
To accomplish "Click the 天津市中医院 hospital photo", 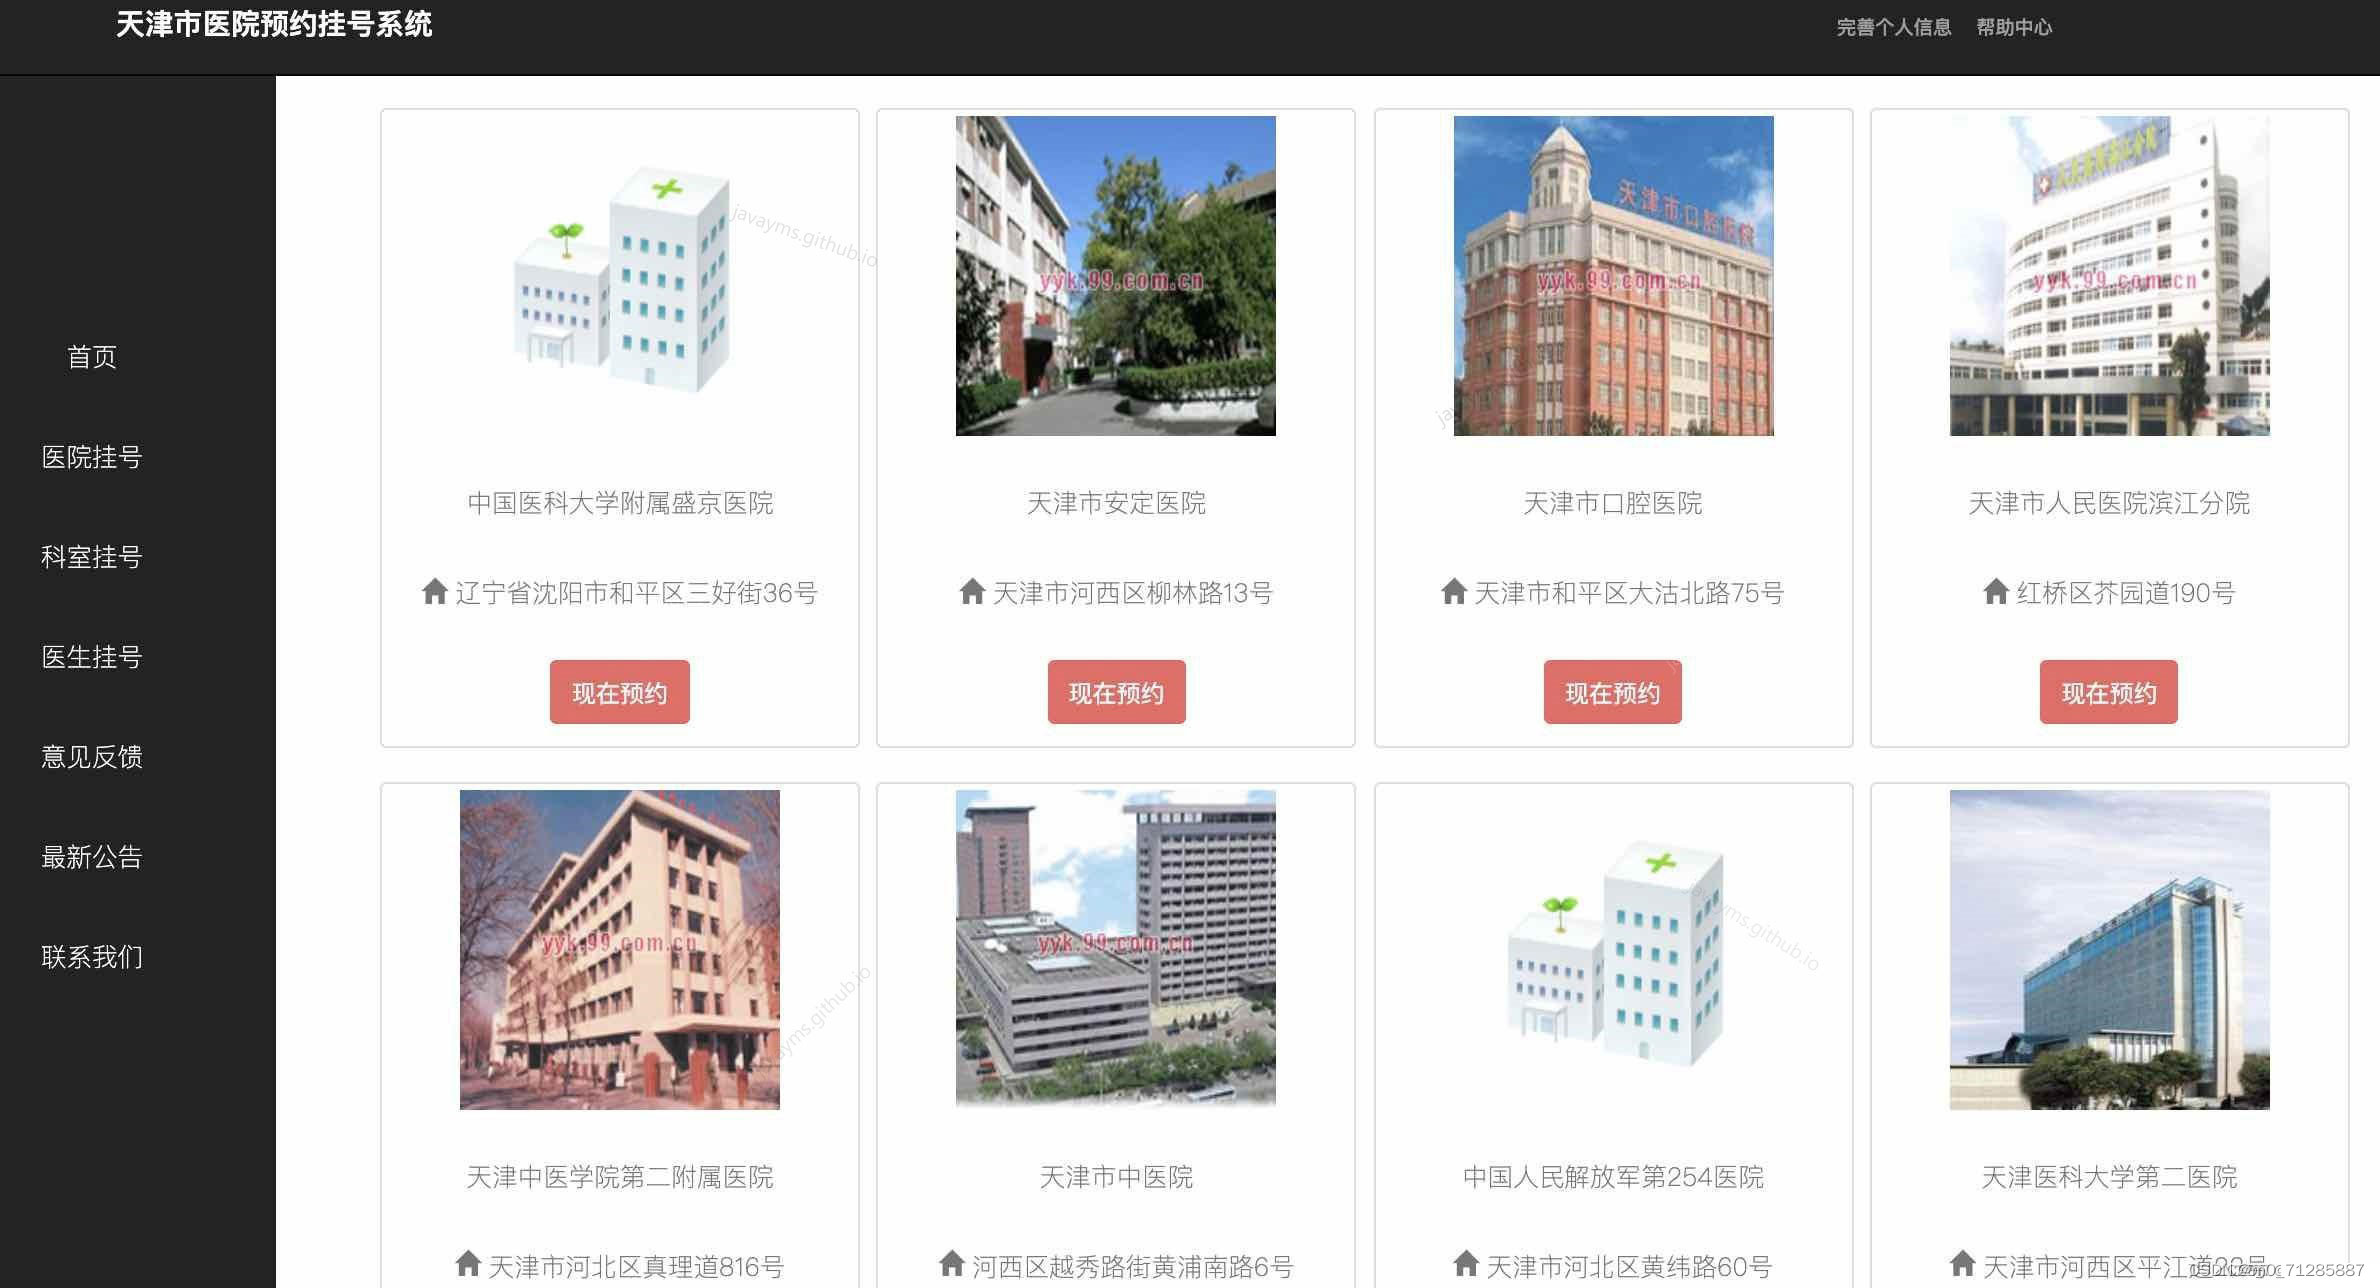I will click(1116, 948).
